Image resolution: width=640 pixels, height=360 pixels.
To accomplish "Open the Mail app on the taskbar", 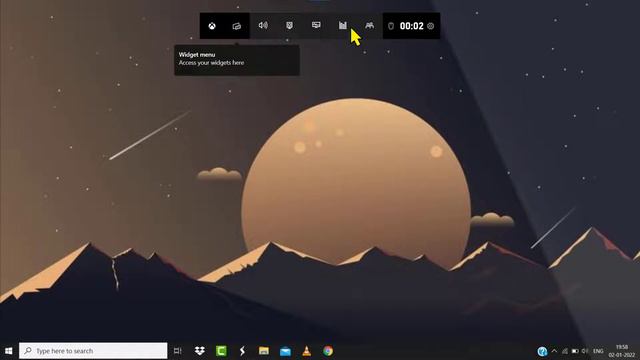I will (285, 351).
